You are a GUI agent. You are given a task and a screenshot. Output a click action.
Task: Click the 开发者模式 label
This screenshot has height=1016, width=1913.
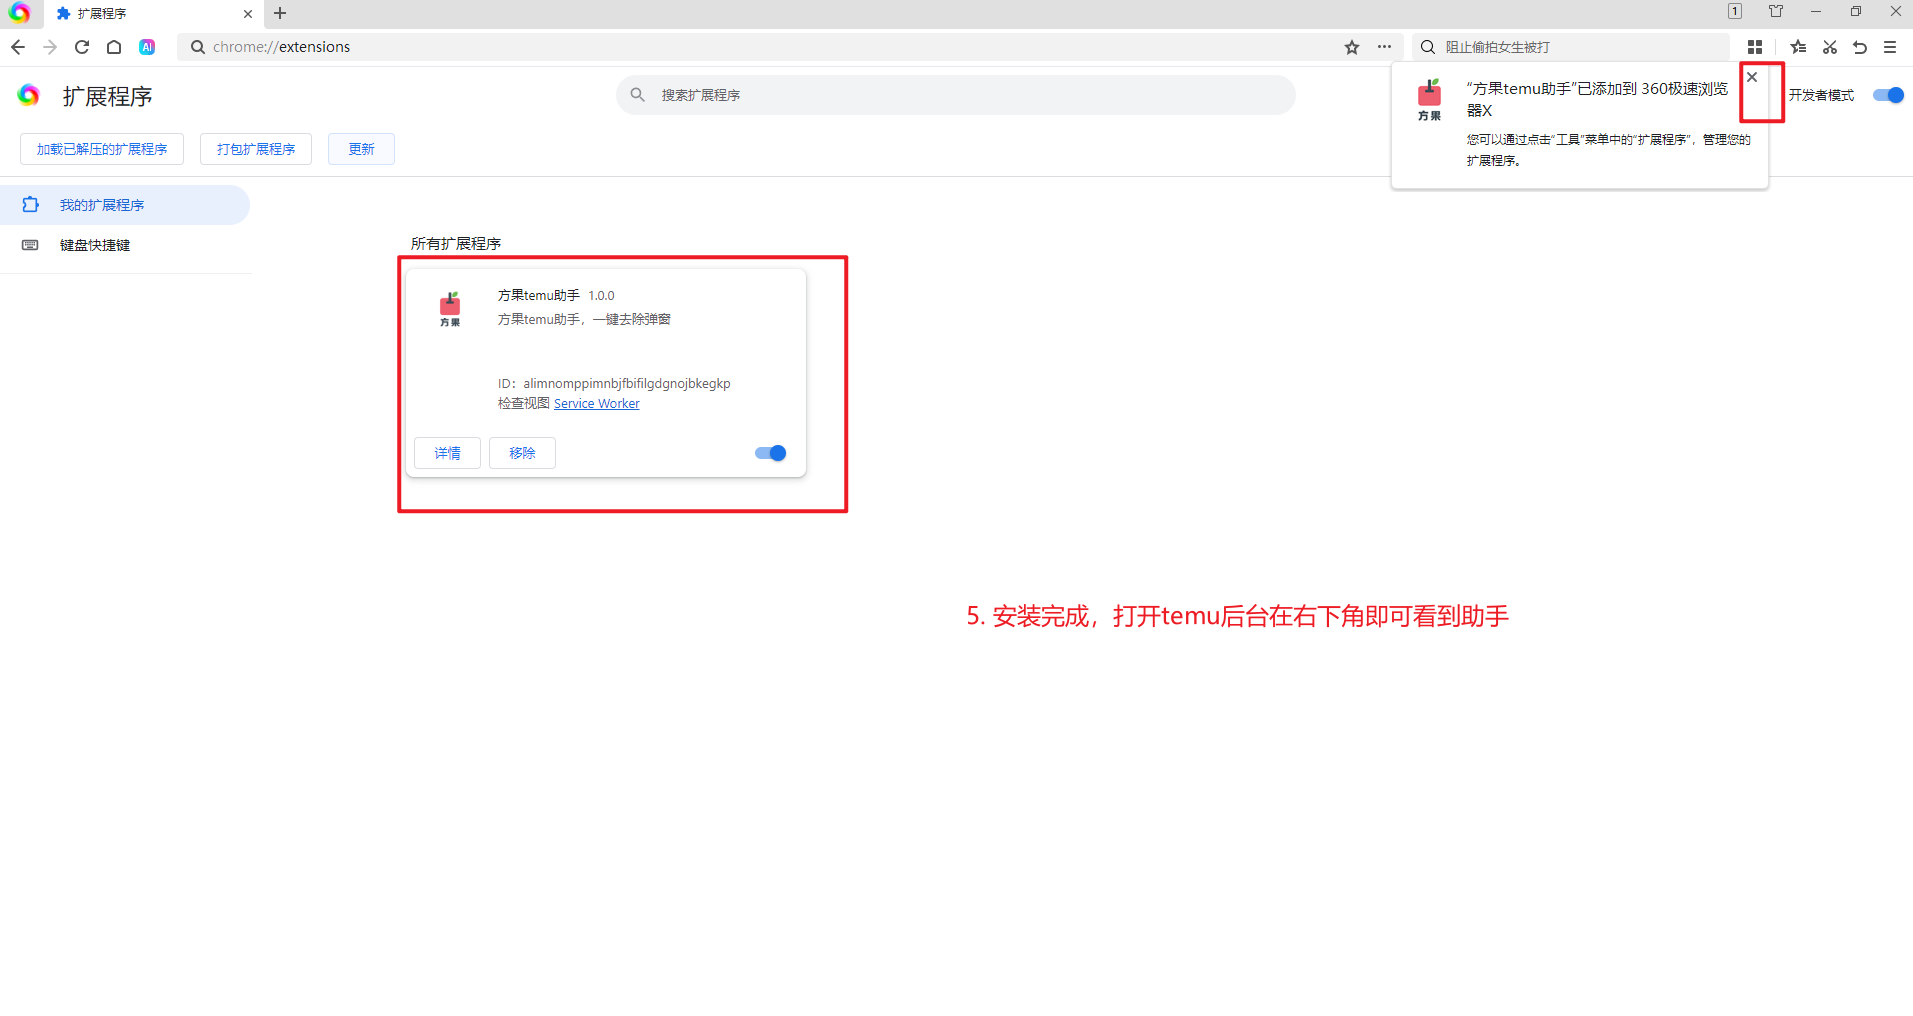(x=1821, y=95)
